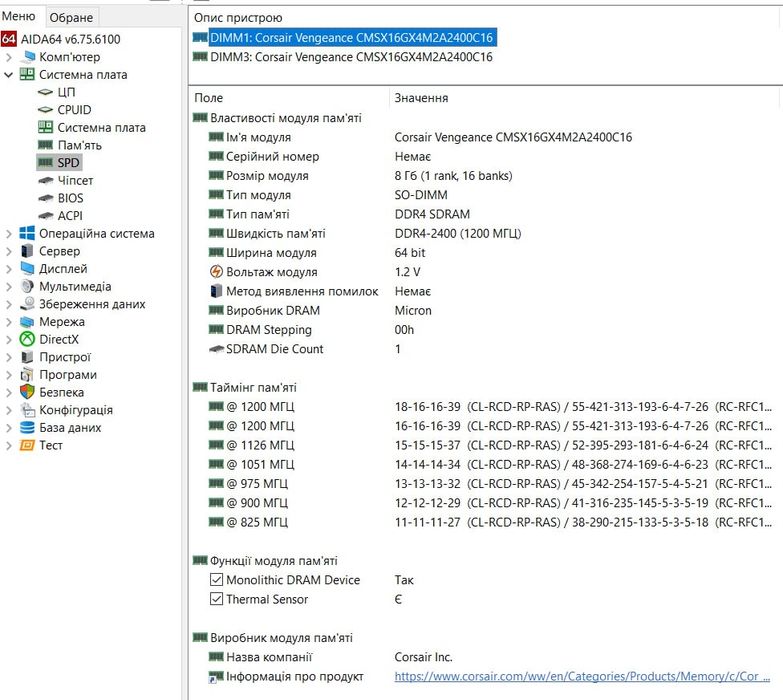Screen dimensions: 783x700
Task: Click the Сервер server tower icon
Action: click(27, 251)
